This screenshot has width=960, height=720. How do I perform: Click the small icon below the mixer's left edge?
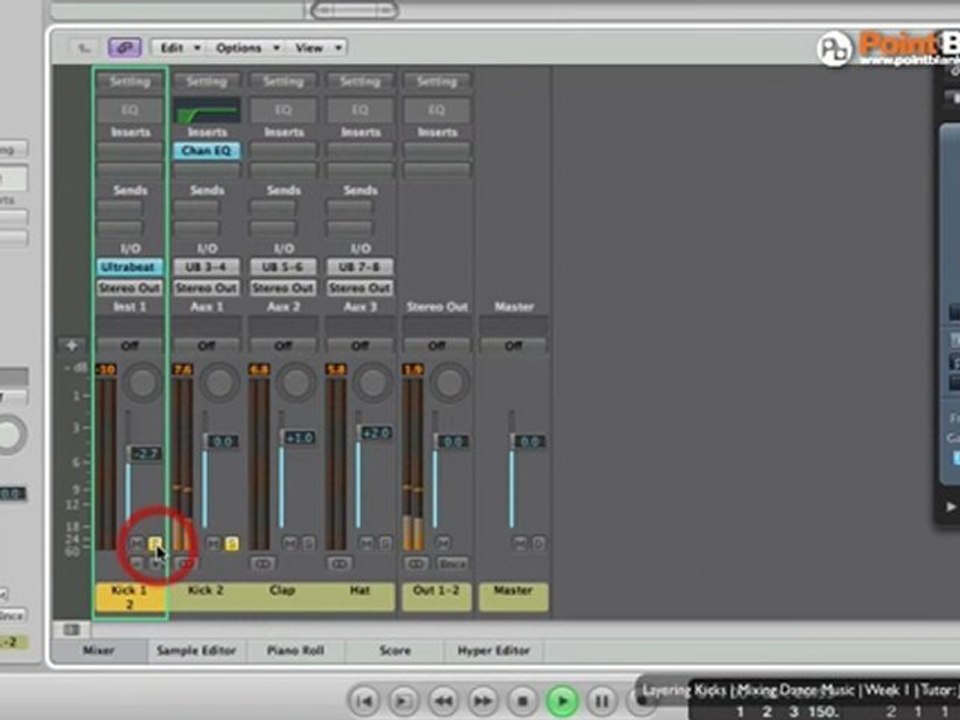pyautogui.click(x=71, y=629)
